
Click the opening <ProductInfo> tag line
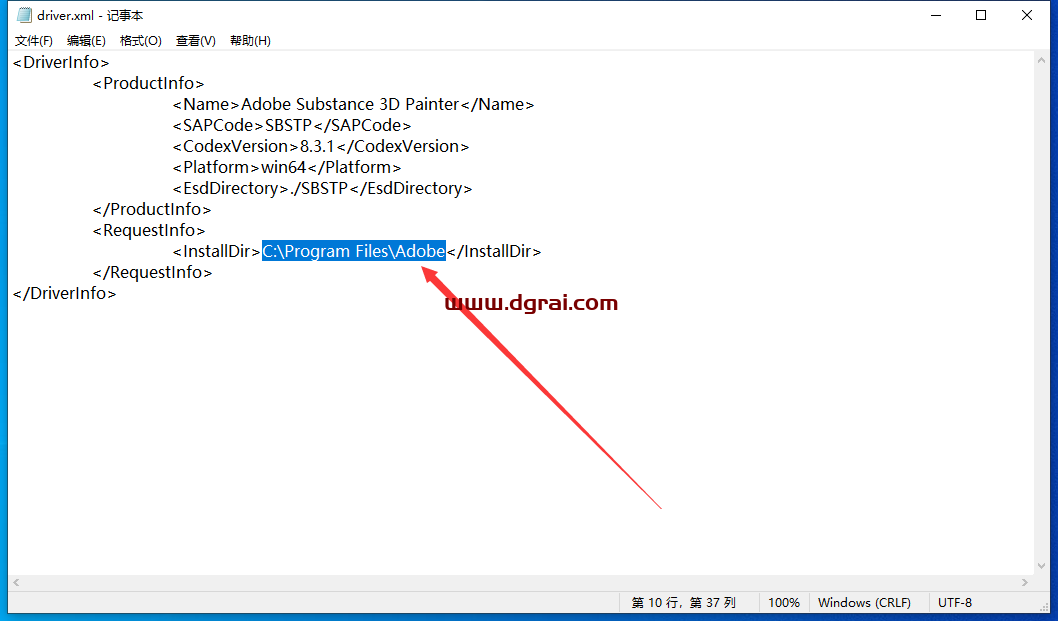[x=148, y=83]
